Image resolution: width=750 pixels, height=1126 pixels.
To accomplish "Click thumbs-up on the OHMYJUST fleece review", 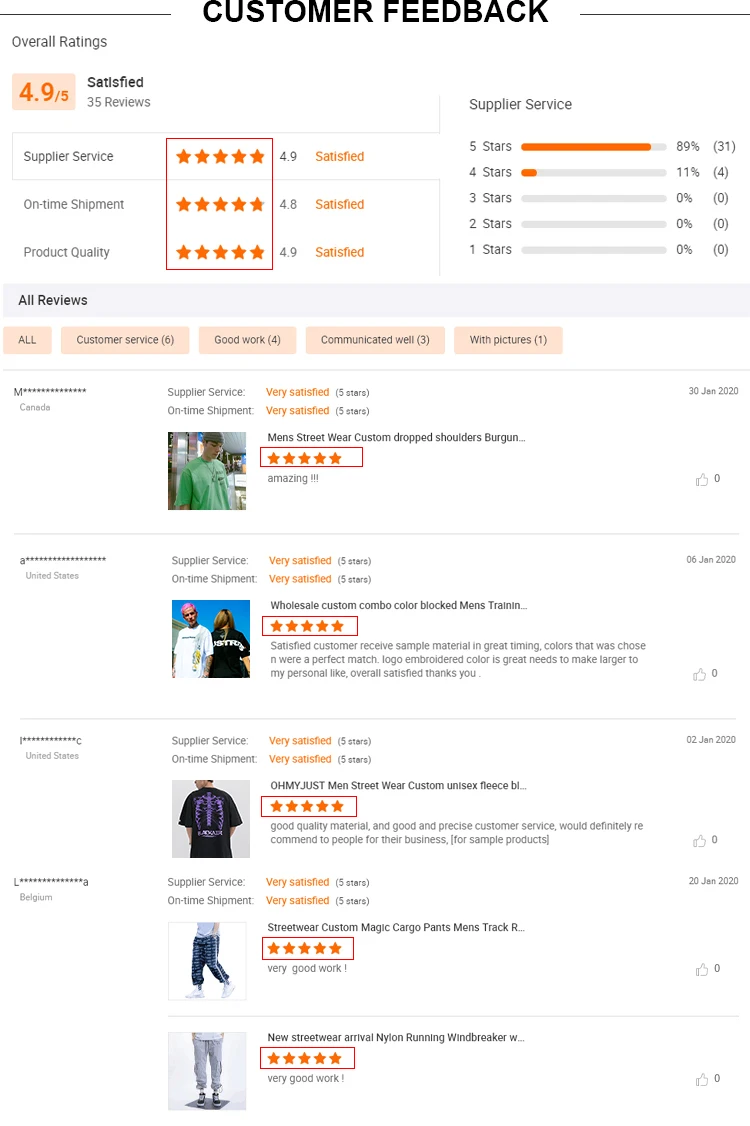I will click(x=700, y=841).
